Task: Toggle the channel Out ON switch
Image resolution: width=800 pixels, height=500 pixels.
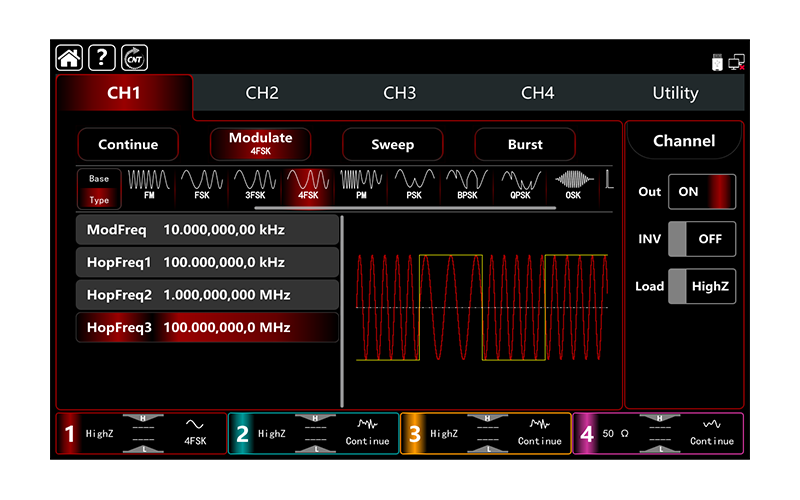Action: point(701,192)
